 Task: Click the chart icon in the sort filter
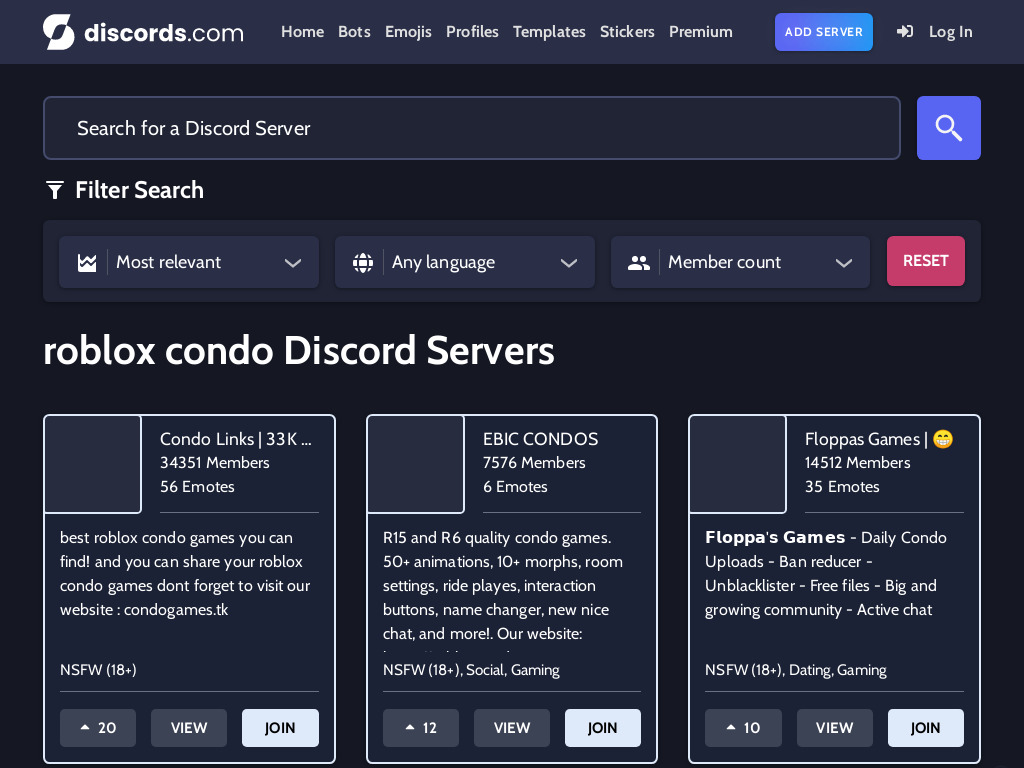pyautogui.click(x=87, y=262)
